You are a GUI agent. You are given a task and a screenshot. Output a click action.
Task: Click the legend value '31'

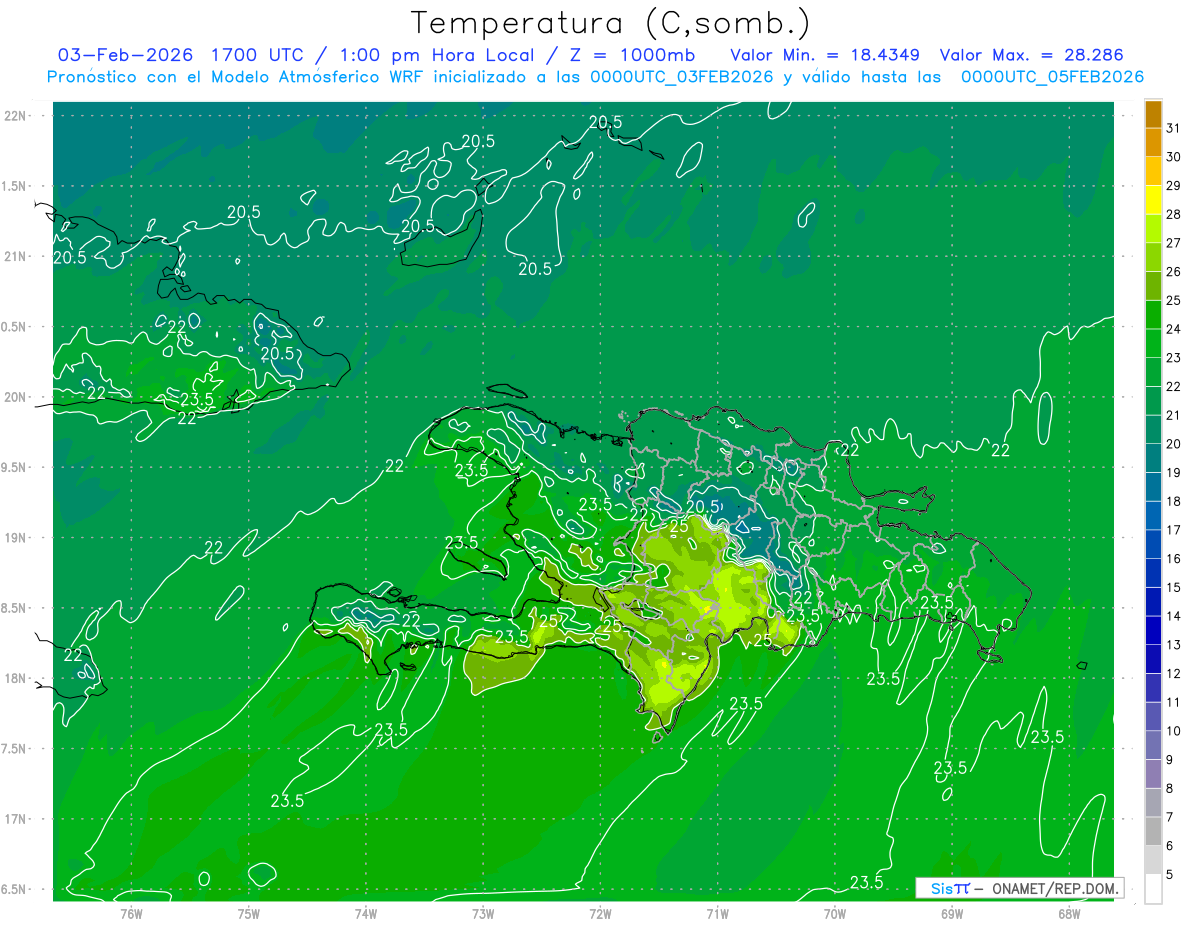pos(1173,128)
